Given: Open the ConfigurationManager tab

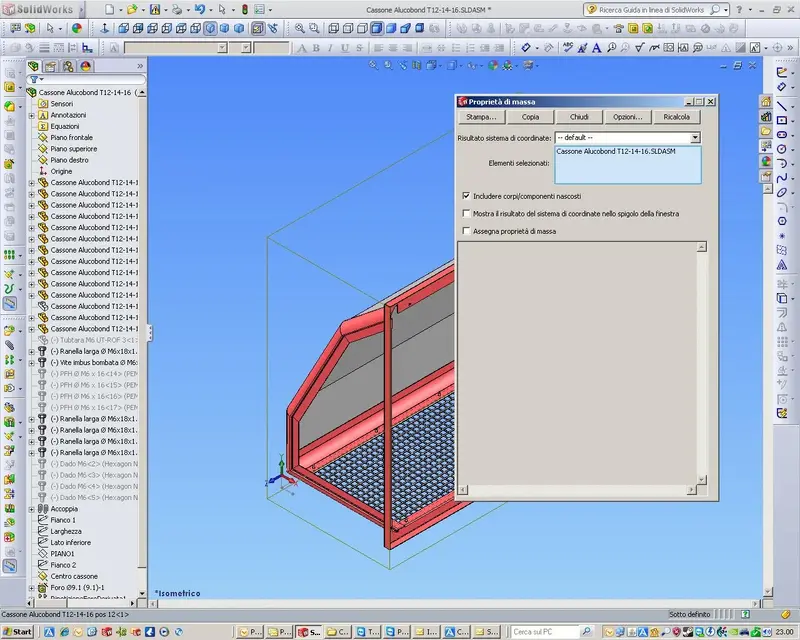Looking at the screenshot, I should point(68,66).
